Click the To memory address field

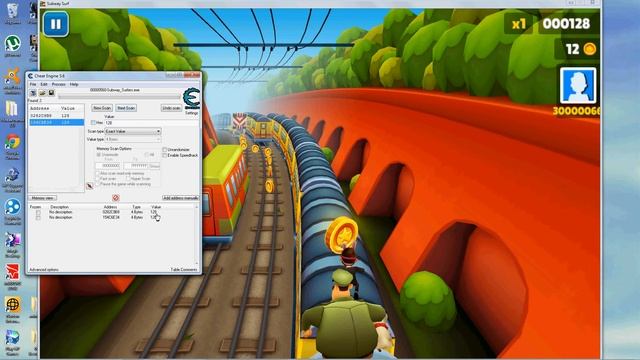tap(136, 166)
